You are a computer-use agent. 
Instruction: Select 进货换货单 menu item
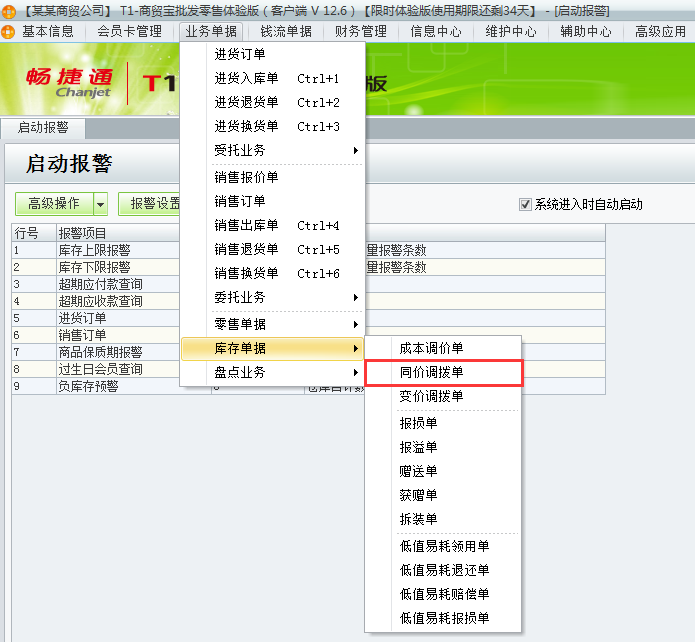pyautogui.click(x=272, y=126)
